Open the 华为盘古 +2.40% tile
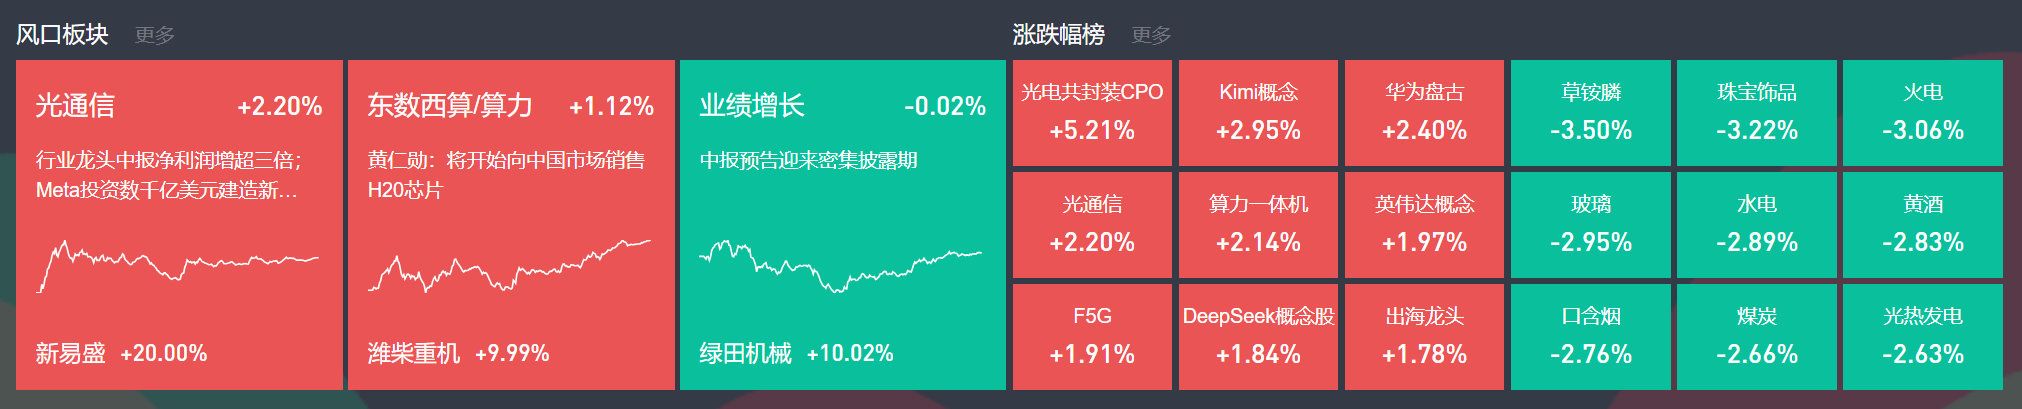This screenshot has height=409, width=2022. [x=1424, y=113]
